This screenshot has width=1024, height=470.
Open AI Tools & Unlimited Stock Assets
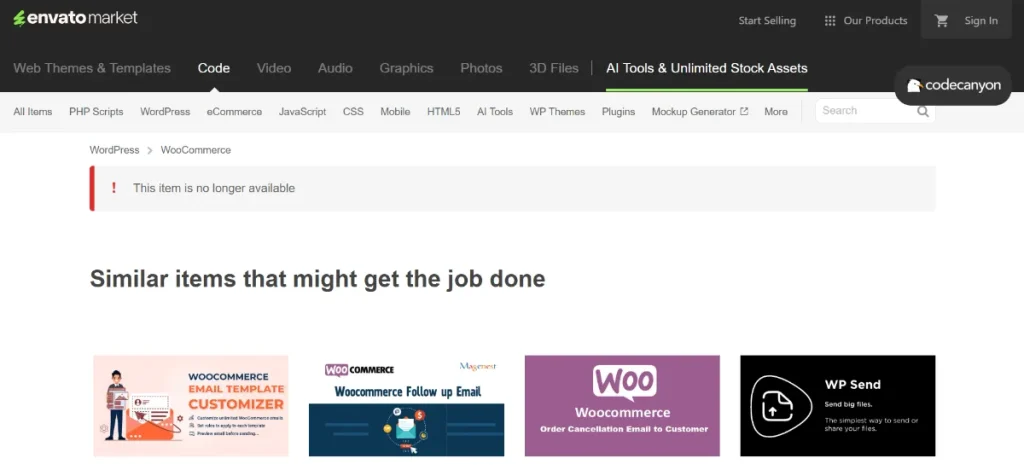(707, 68)
